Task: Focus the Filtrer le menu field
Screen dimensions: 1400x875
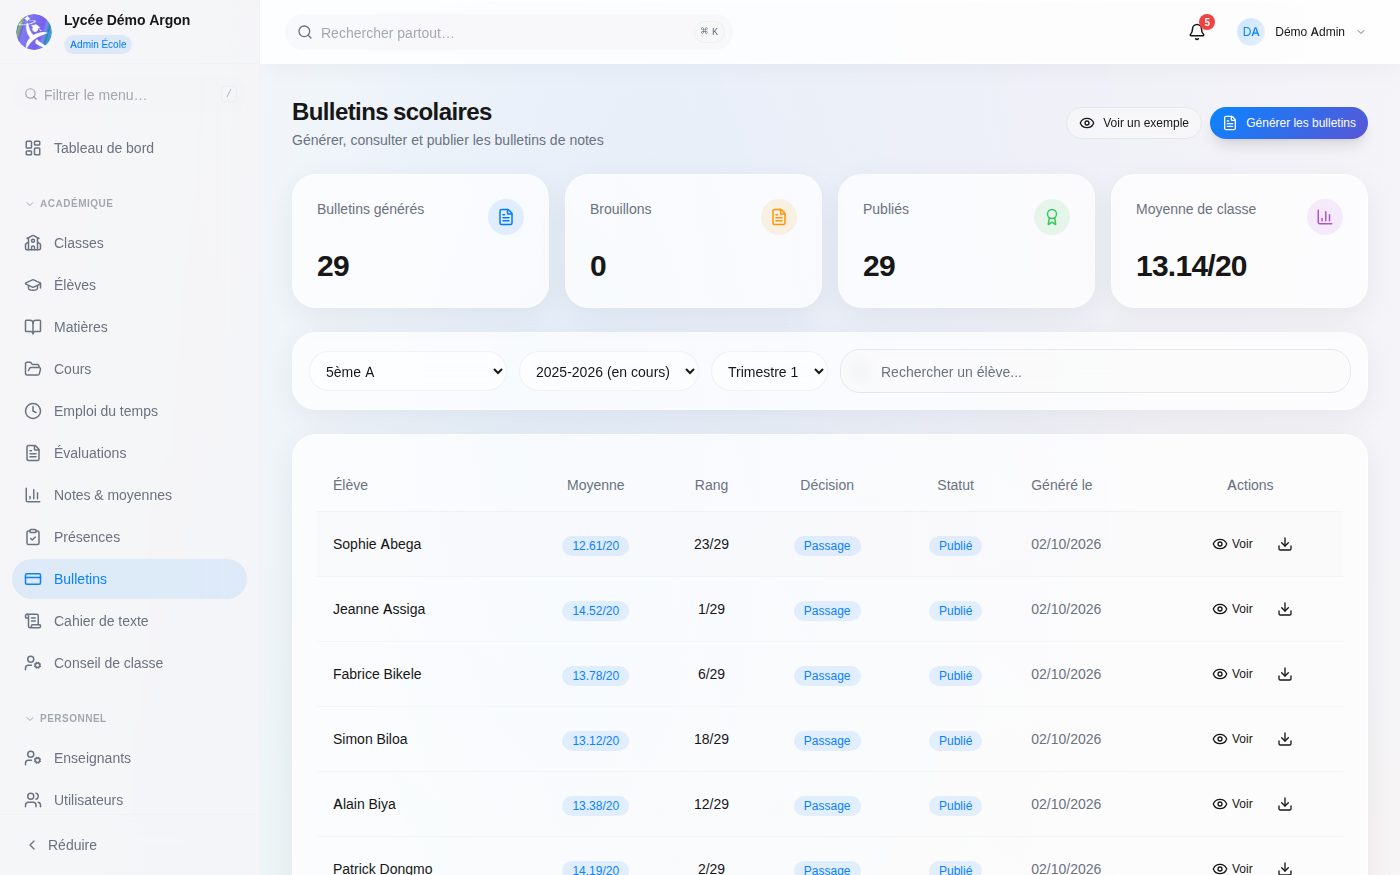Action: tap(129, 94)
